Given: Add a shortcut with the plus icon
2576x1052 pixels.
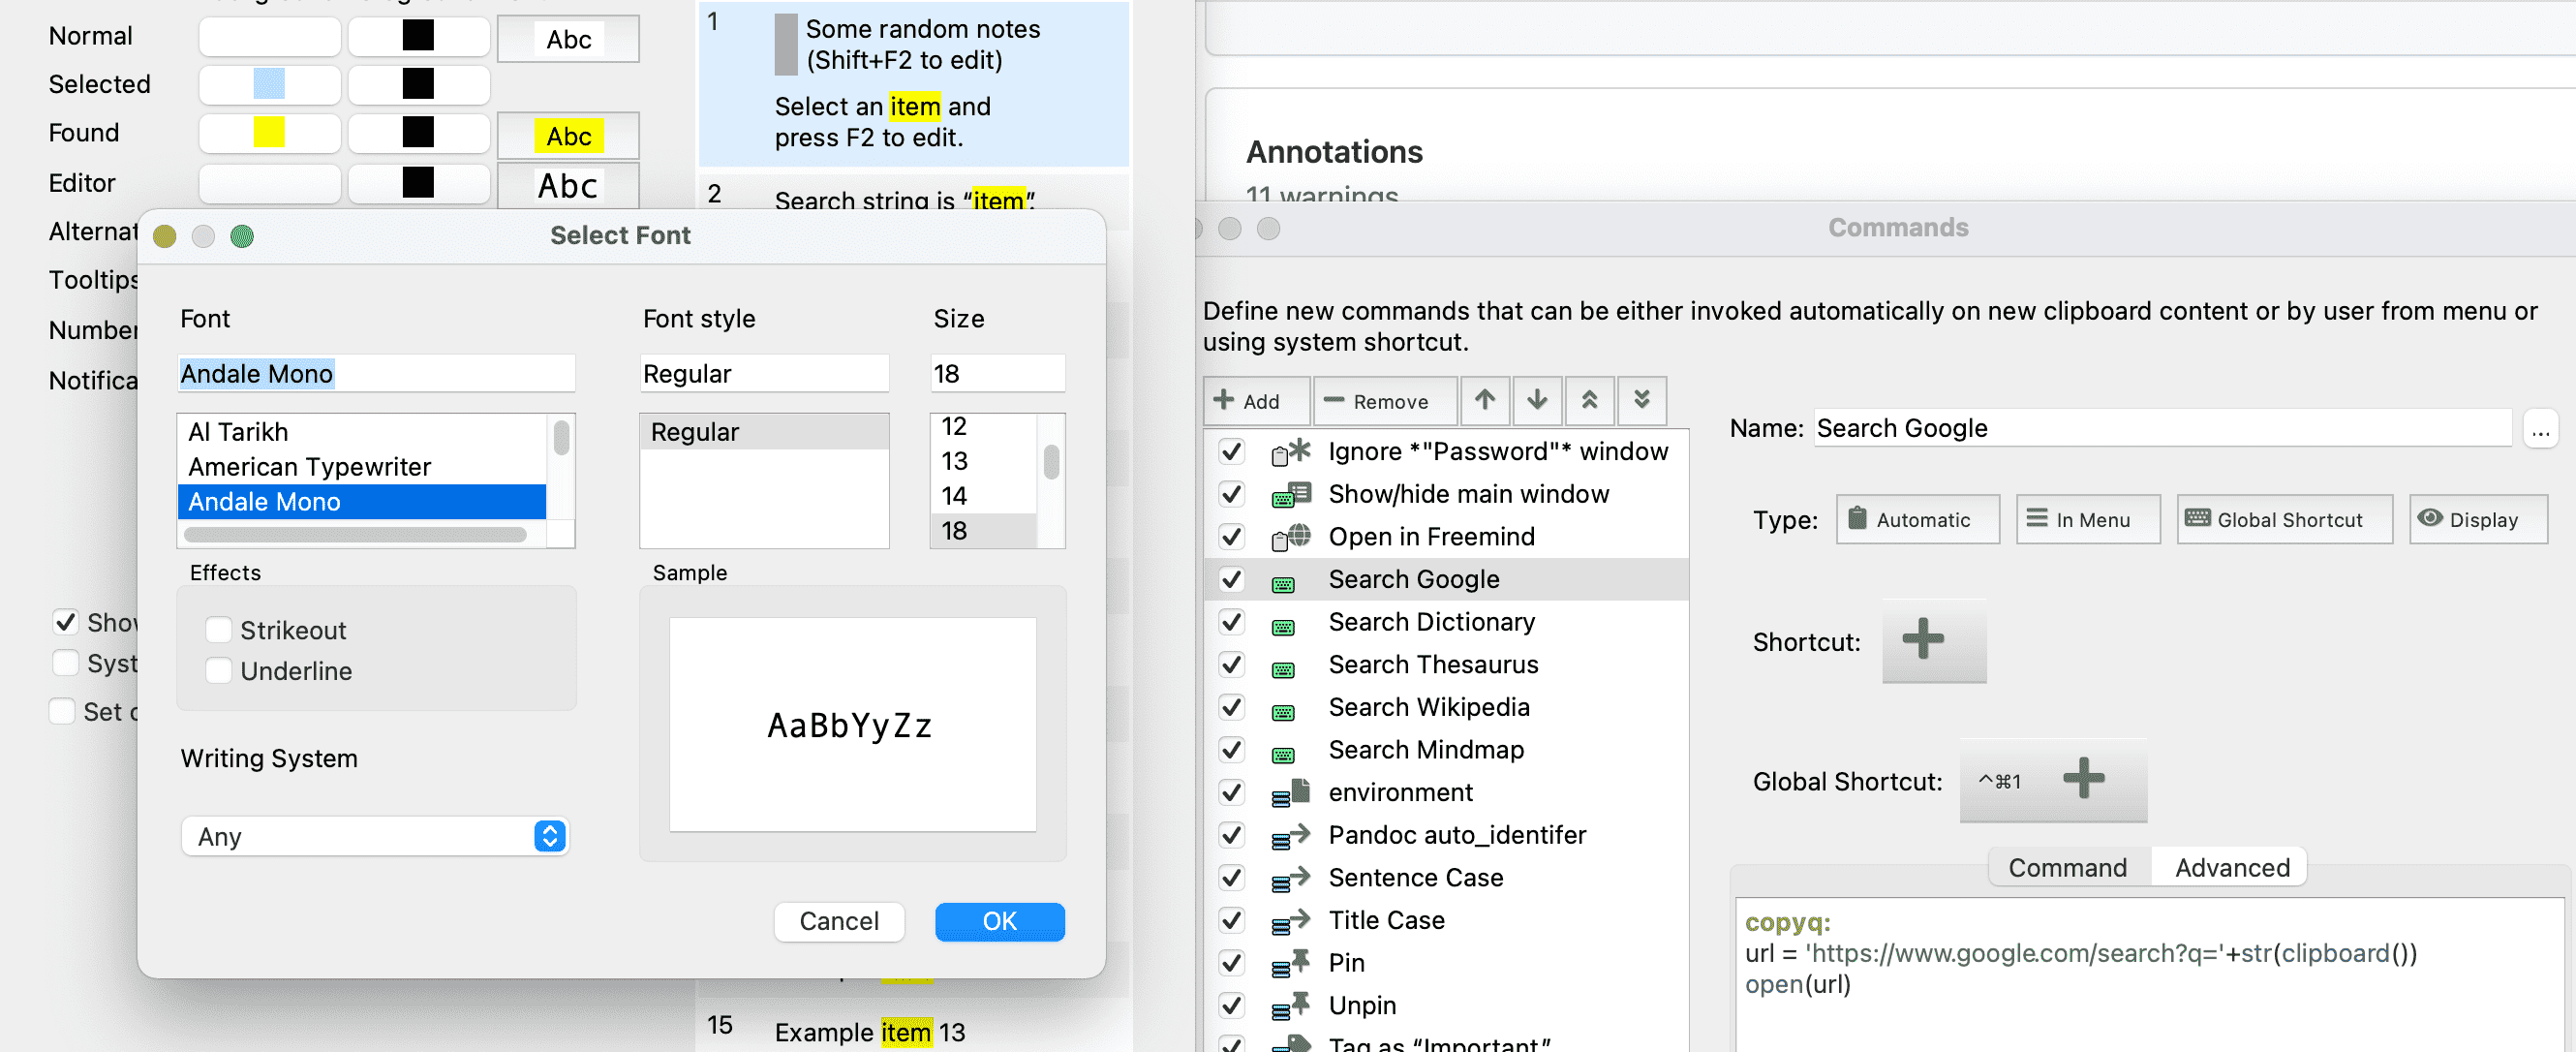Looking at the screenshot, I should click(1933, 642).
